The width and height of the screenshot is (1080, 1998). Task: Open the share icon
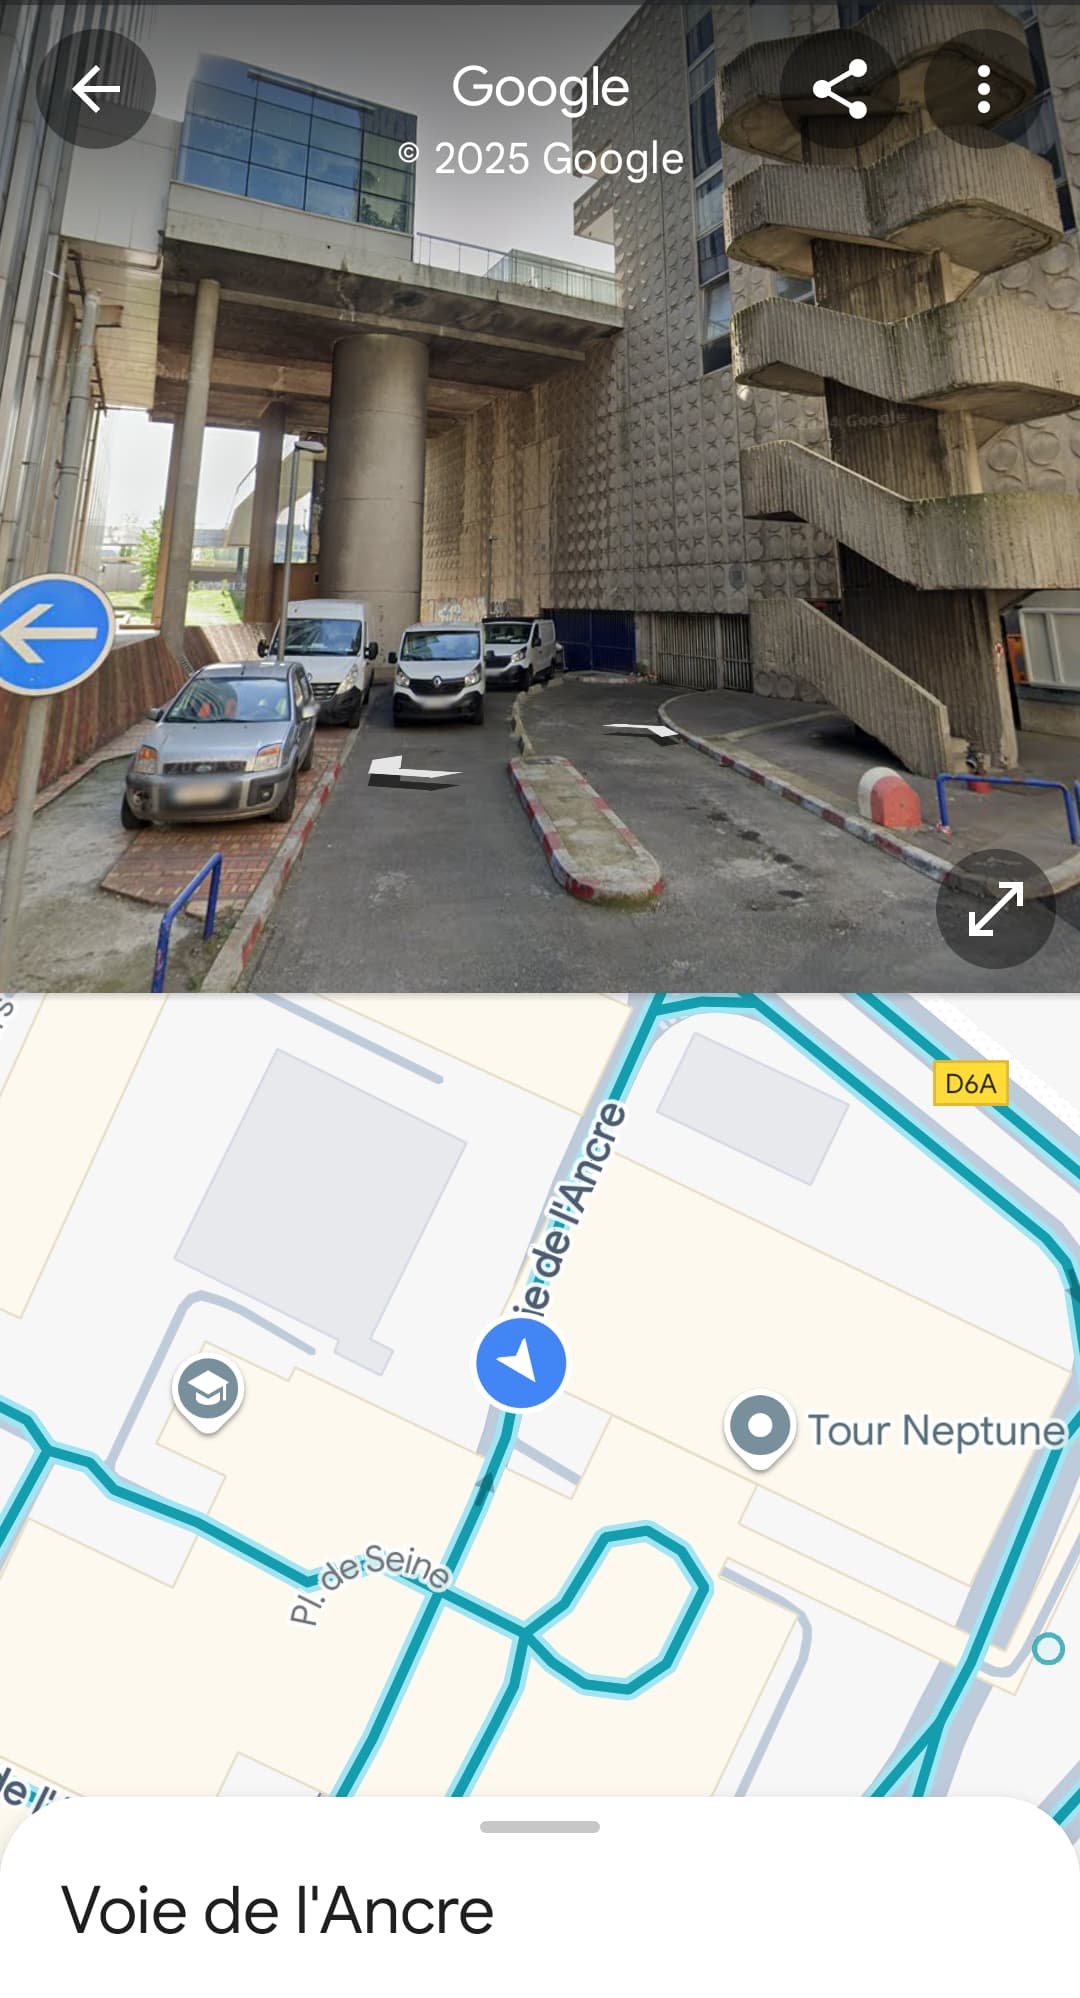[x=840, y=90]
